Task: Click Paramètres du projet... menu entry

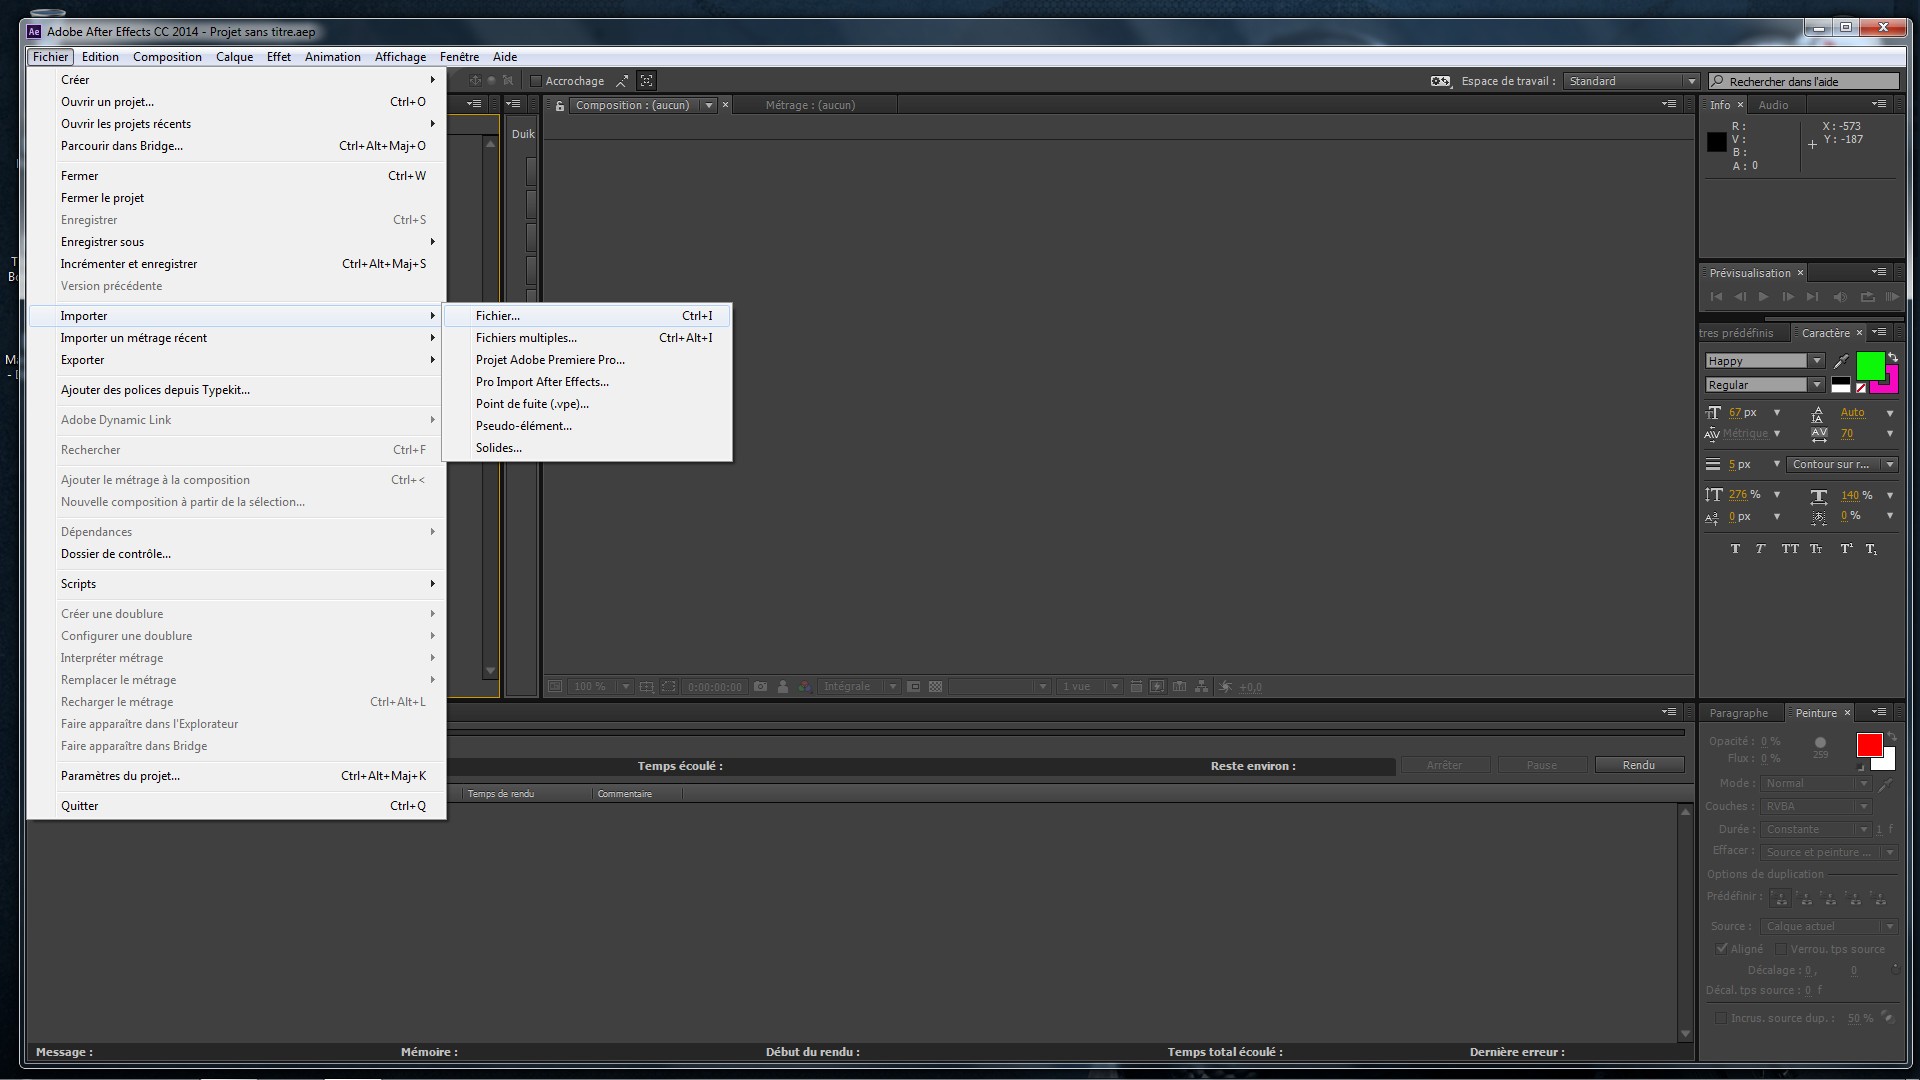Action: [x=238, y=776]
